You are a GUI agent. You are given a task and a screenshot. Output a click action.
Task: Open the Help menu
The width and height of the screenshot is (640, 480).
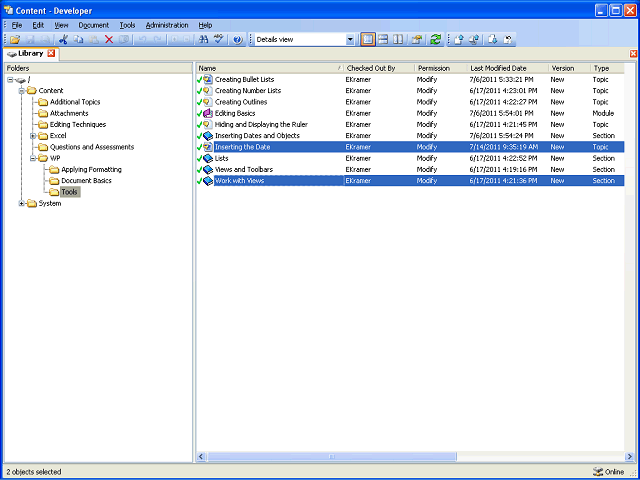(x=205, y=25)
